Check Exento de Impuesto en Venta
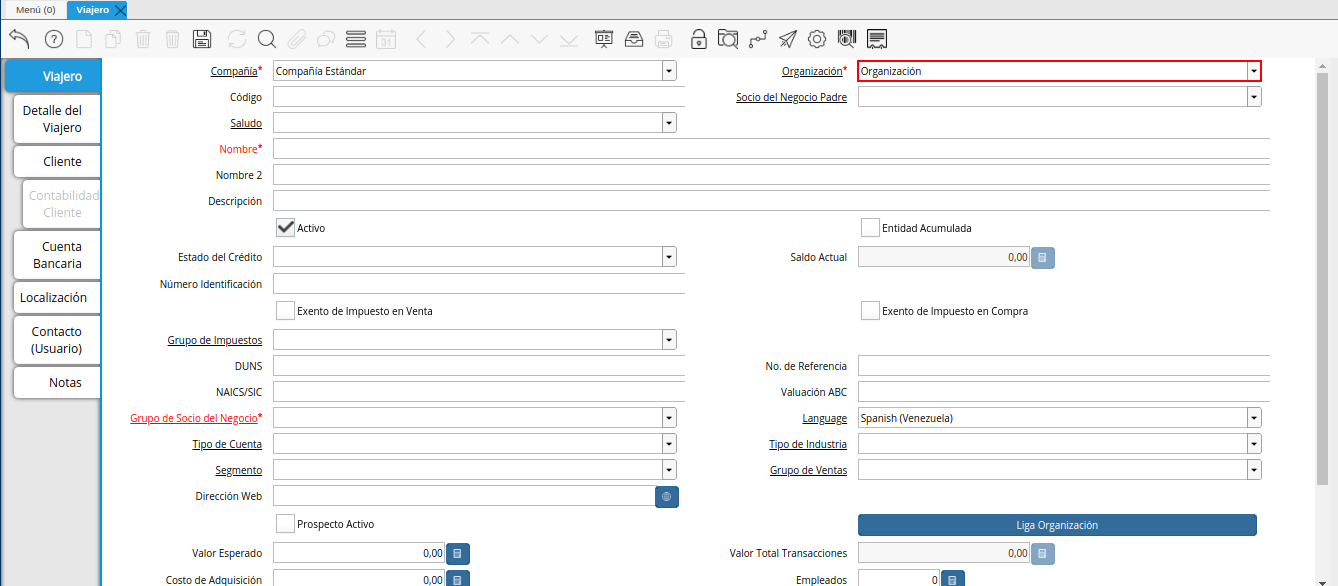1338x586 pixels. click(286, 311)
